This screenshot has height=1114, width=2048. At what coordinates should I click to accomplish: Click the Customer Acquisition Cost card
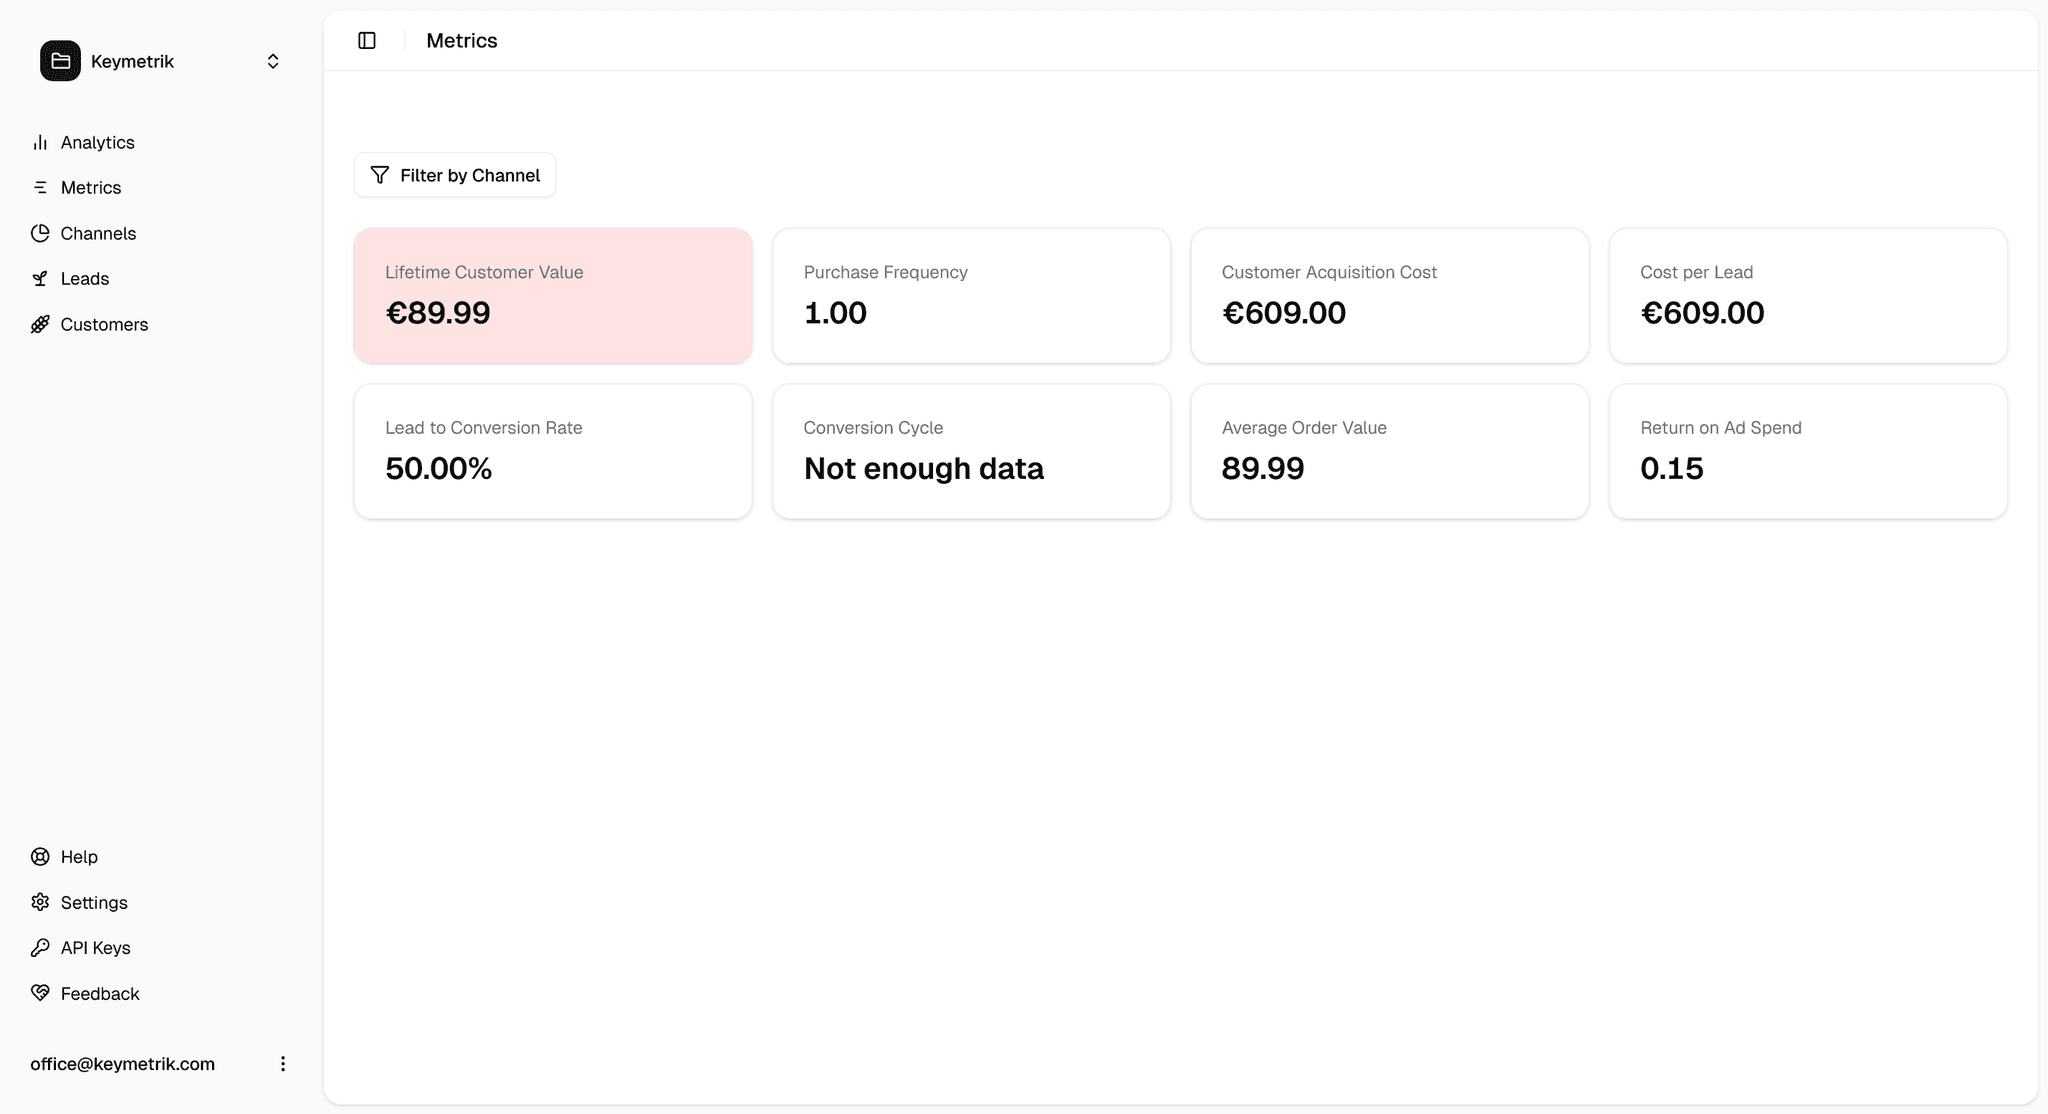(1390, 296)
